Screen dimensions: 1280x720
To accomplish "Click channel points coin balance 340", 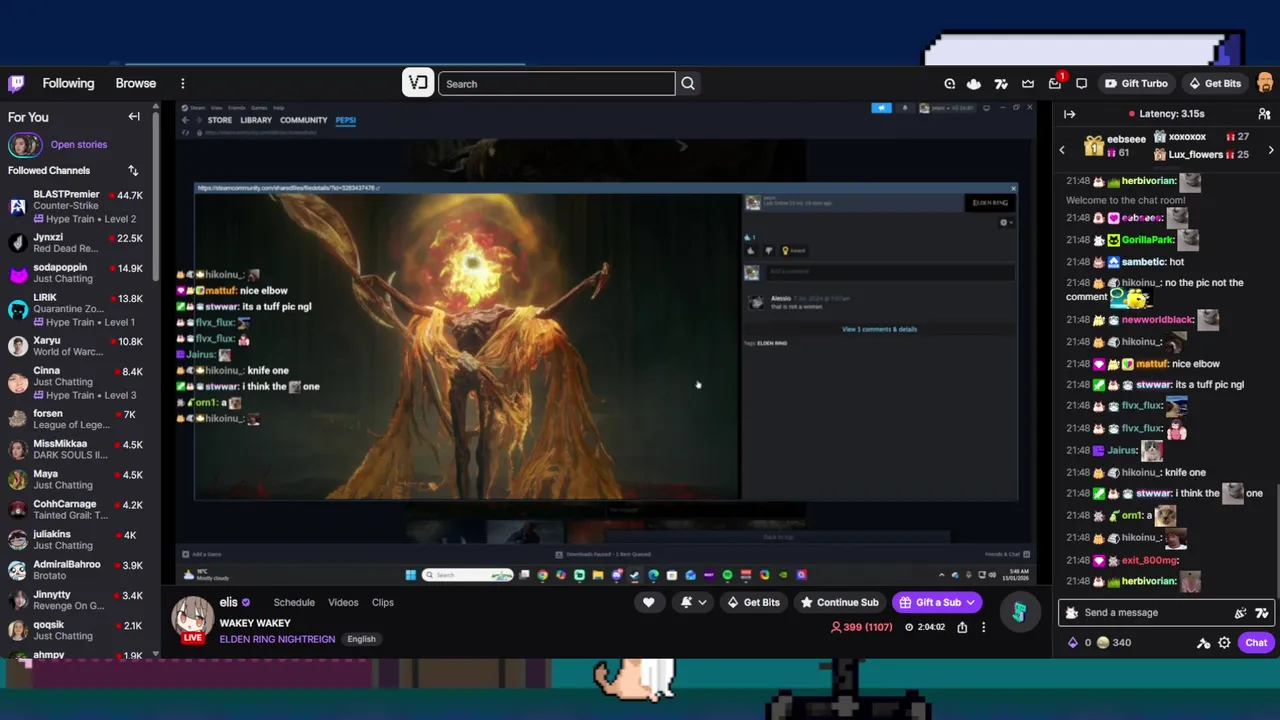I will pyautogui.click(x=1113, y=643).
